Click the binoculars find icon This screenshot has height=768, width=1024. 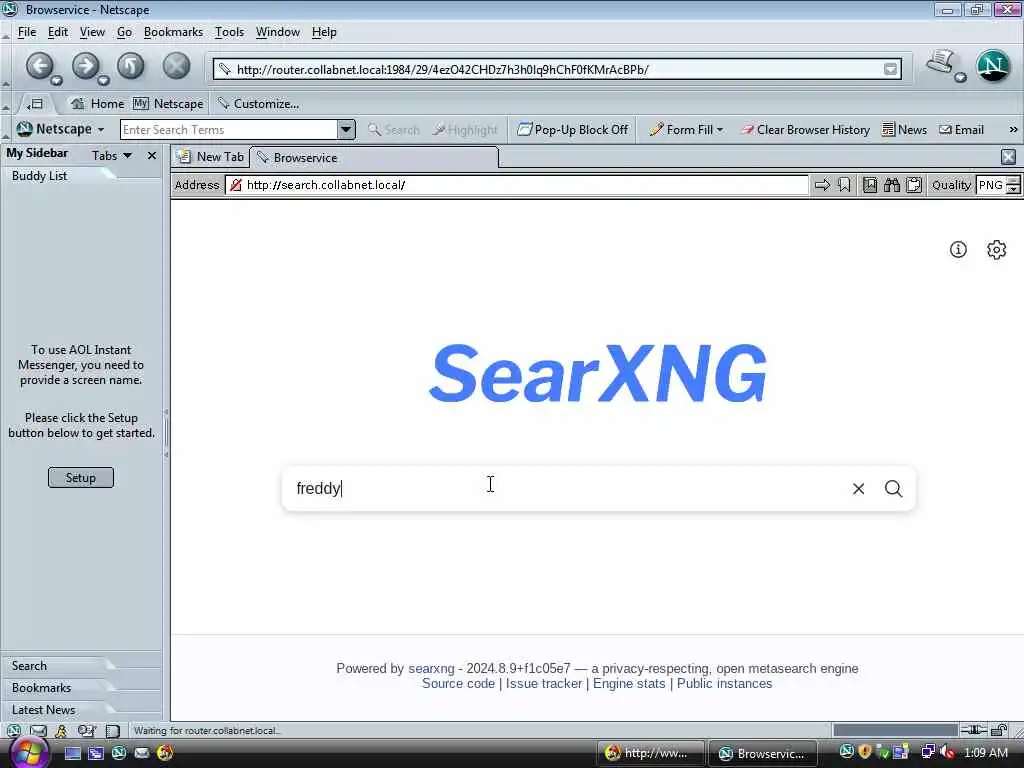click(x=892, y=185)
